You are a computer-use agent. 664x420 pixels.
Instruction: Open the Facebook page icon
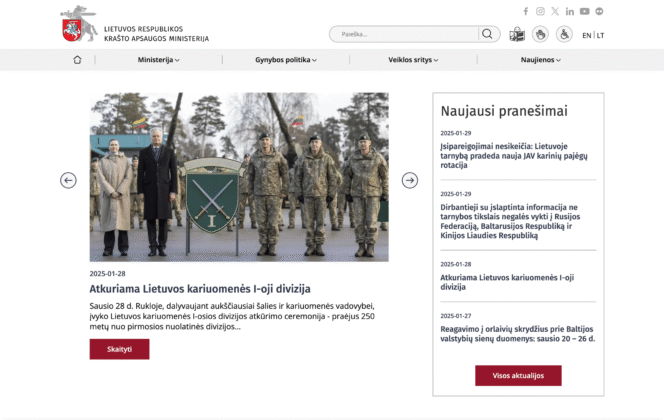pos(526,11)
